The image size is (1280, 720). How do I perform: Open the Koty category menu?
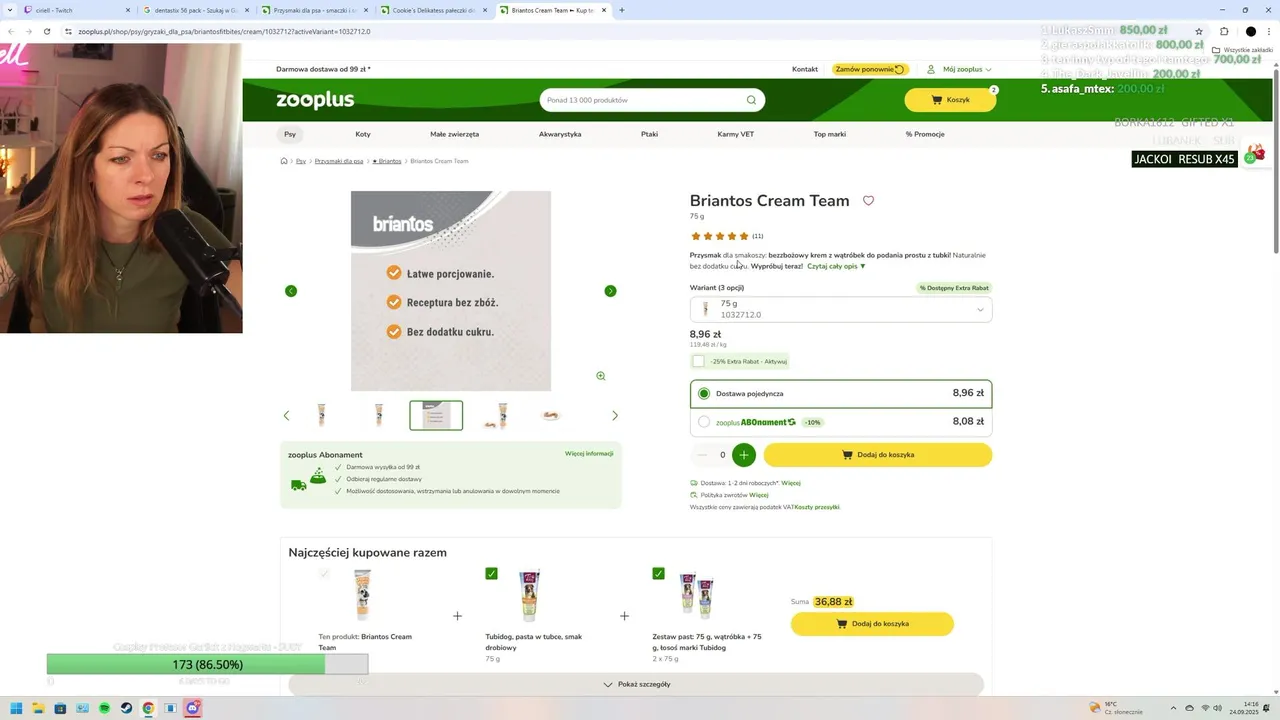pos(363,134)
